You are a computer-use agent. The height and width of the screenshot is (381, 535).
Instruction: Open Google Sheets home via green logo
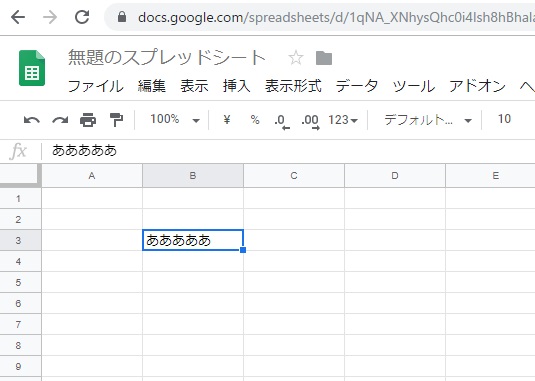point(32,68)
